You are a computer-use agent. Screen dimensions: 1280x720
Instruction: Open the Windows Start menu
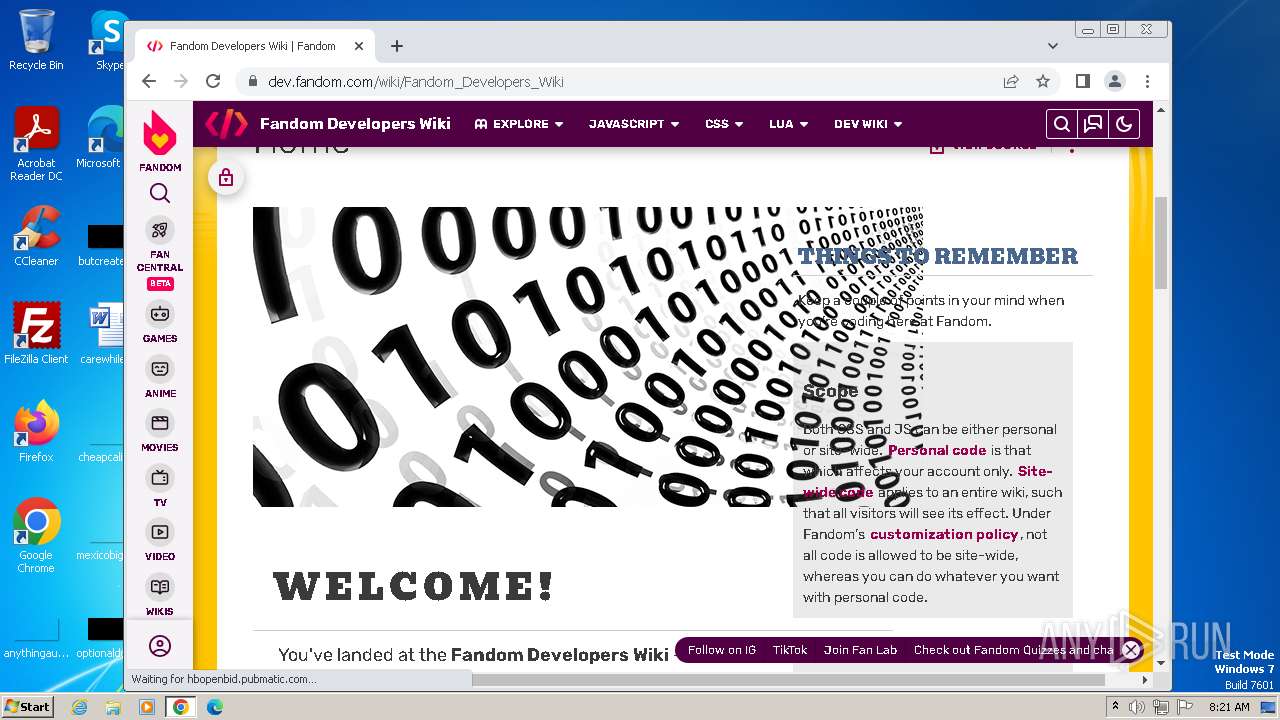(28, 706)
